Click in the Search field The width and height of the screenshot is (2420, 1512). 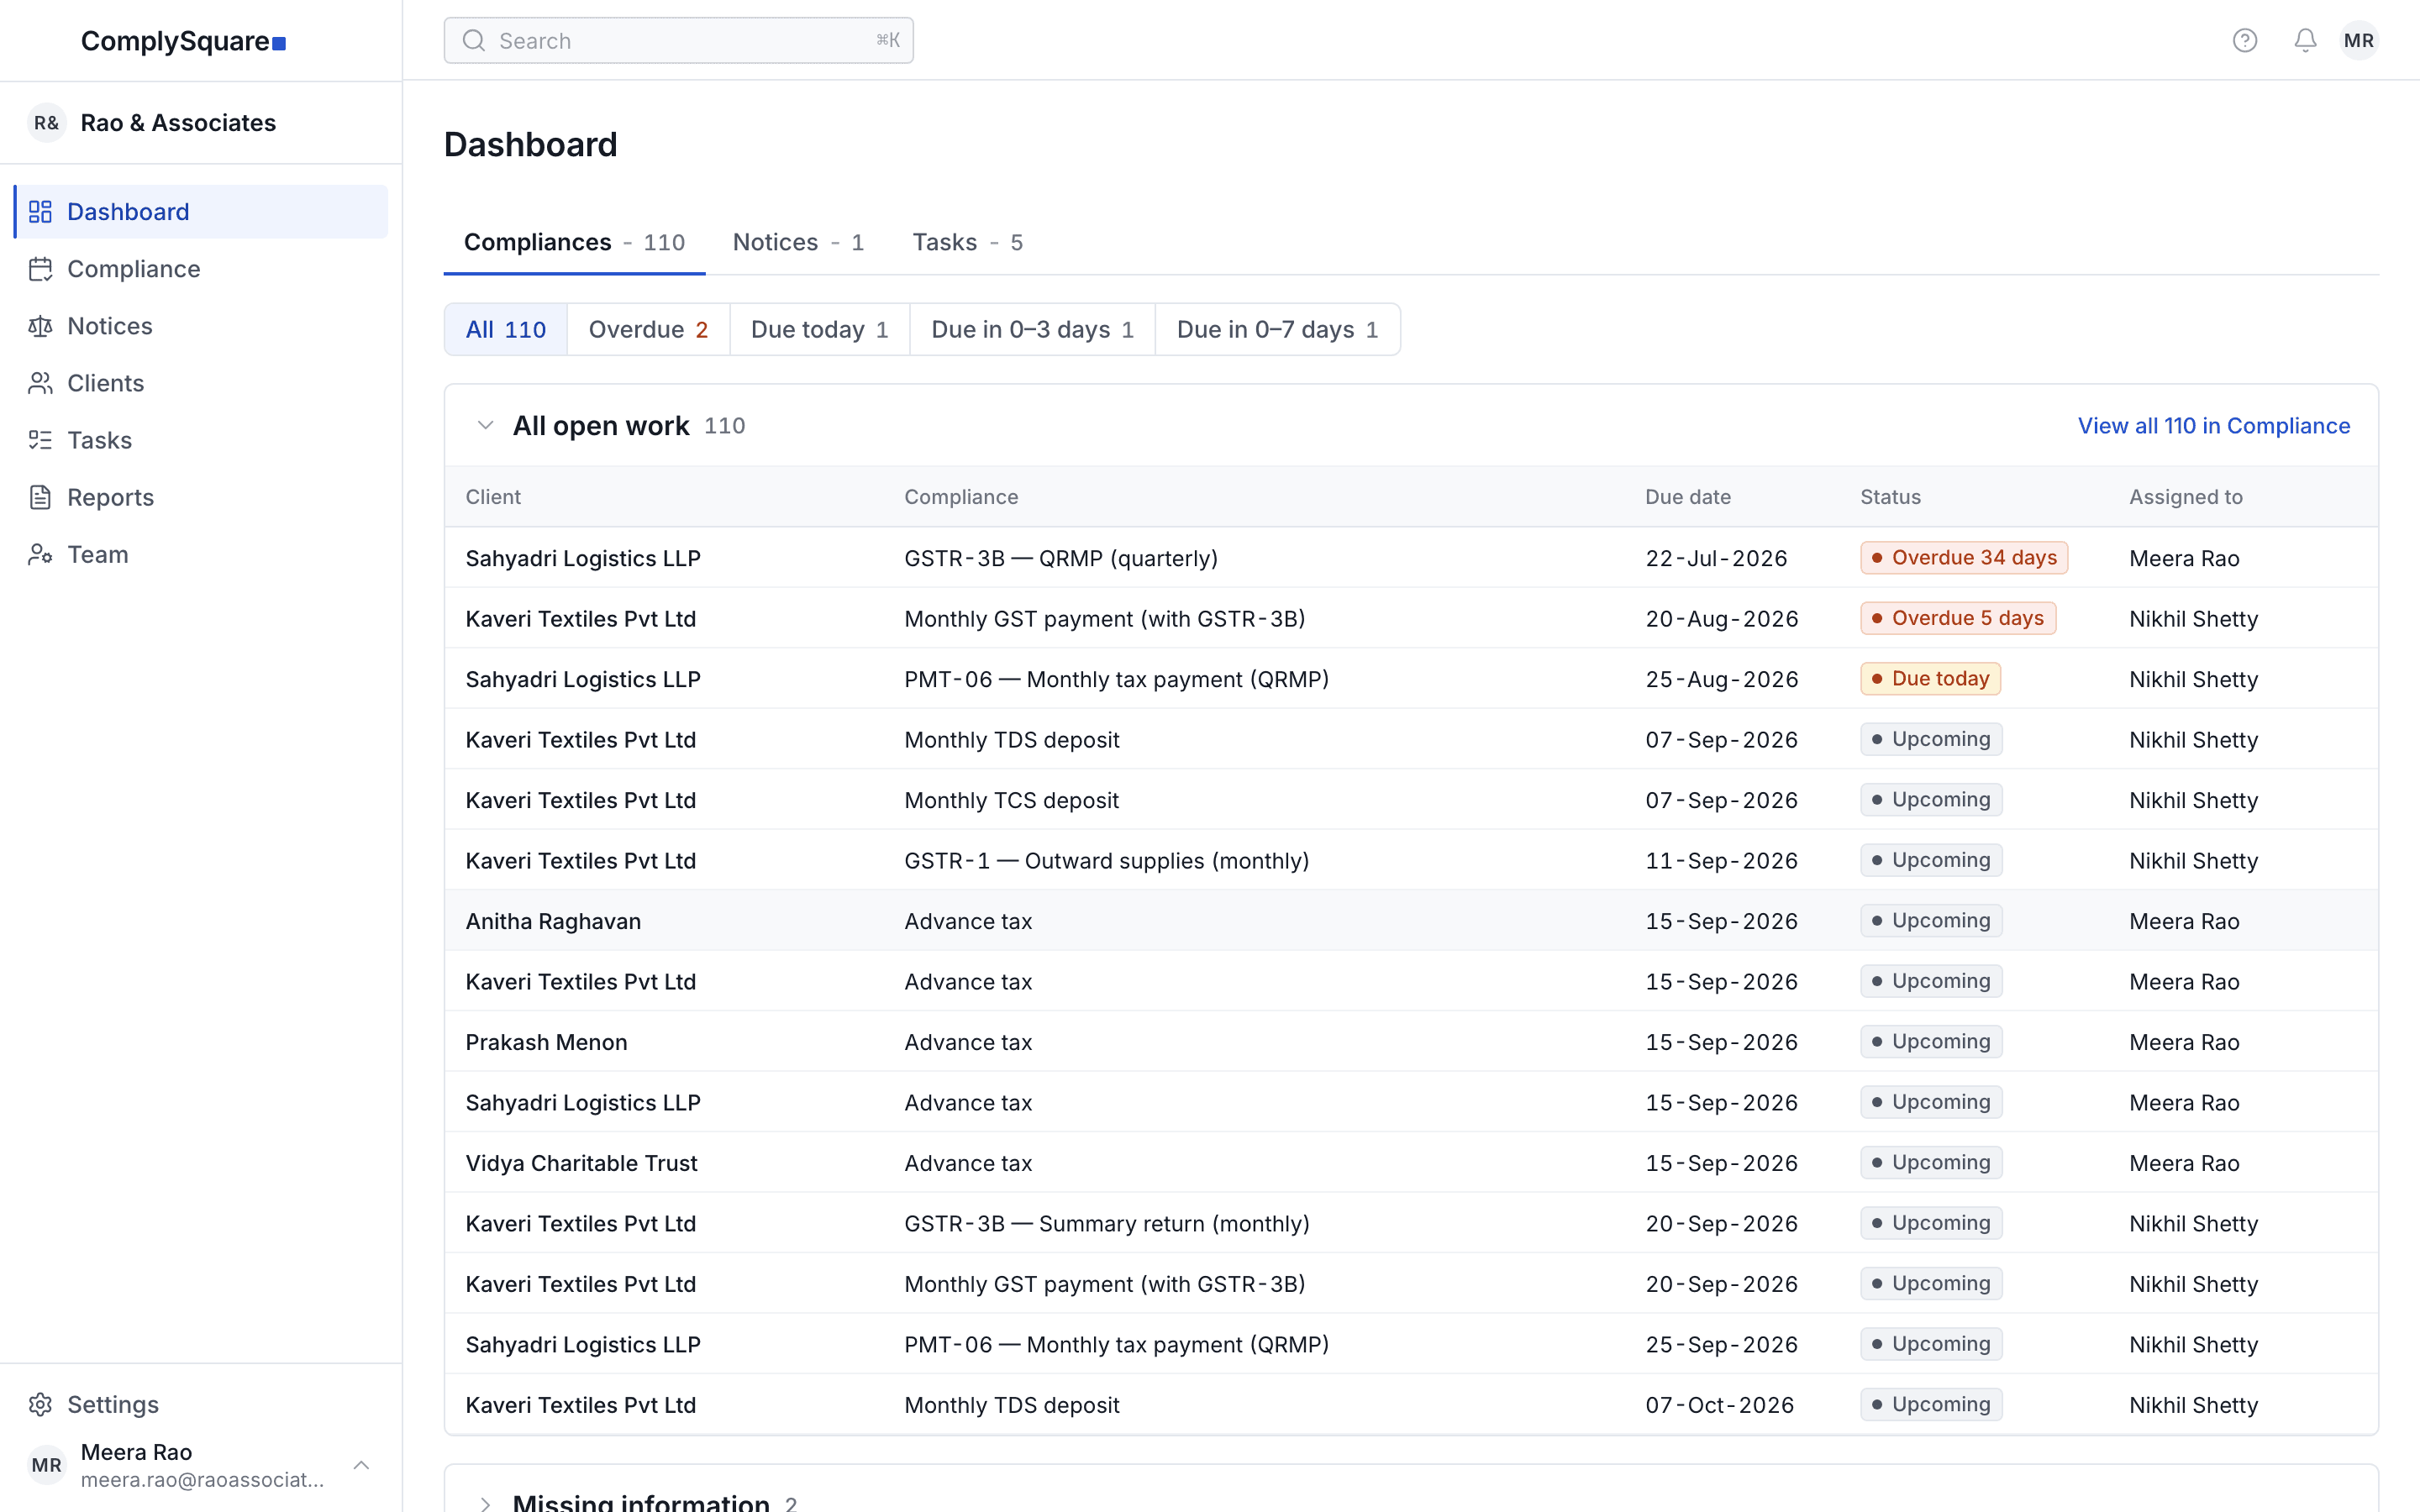[x=679, y=40]
